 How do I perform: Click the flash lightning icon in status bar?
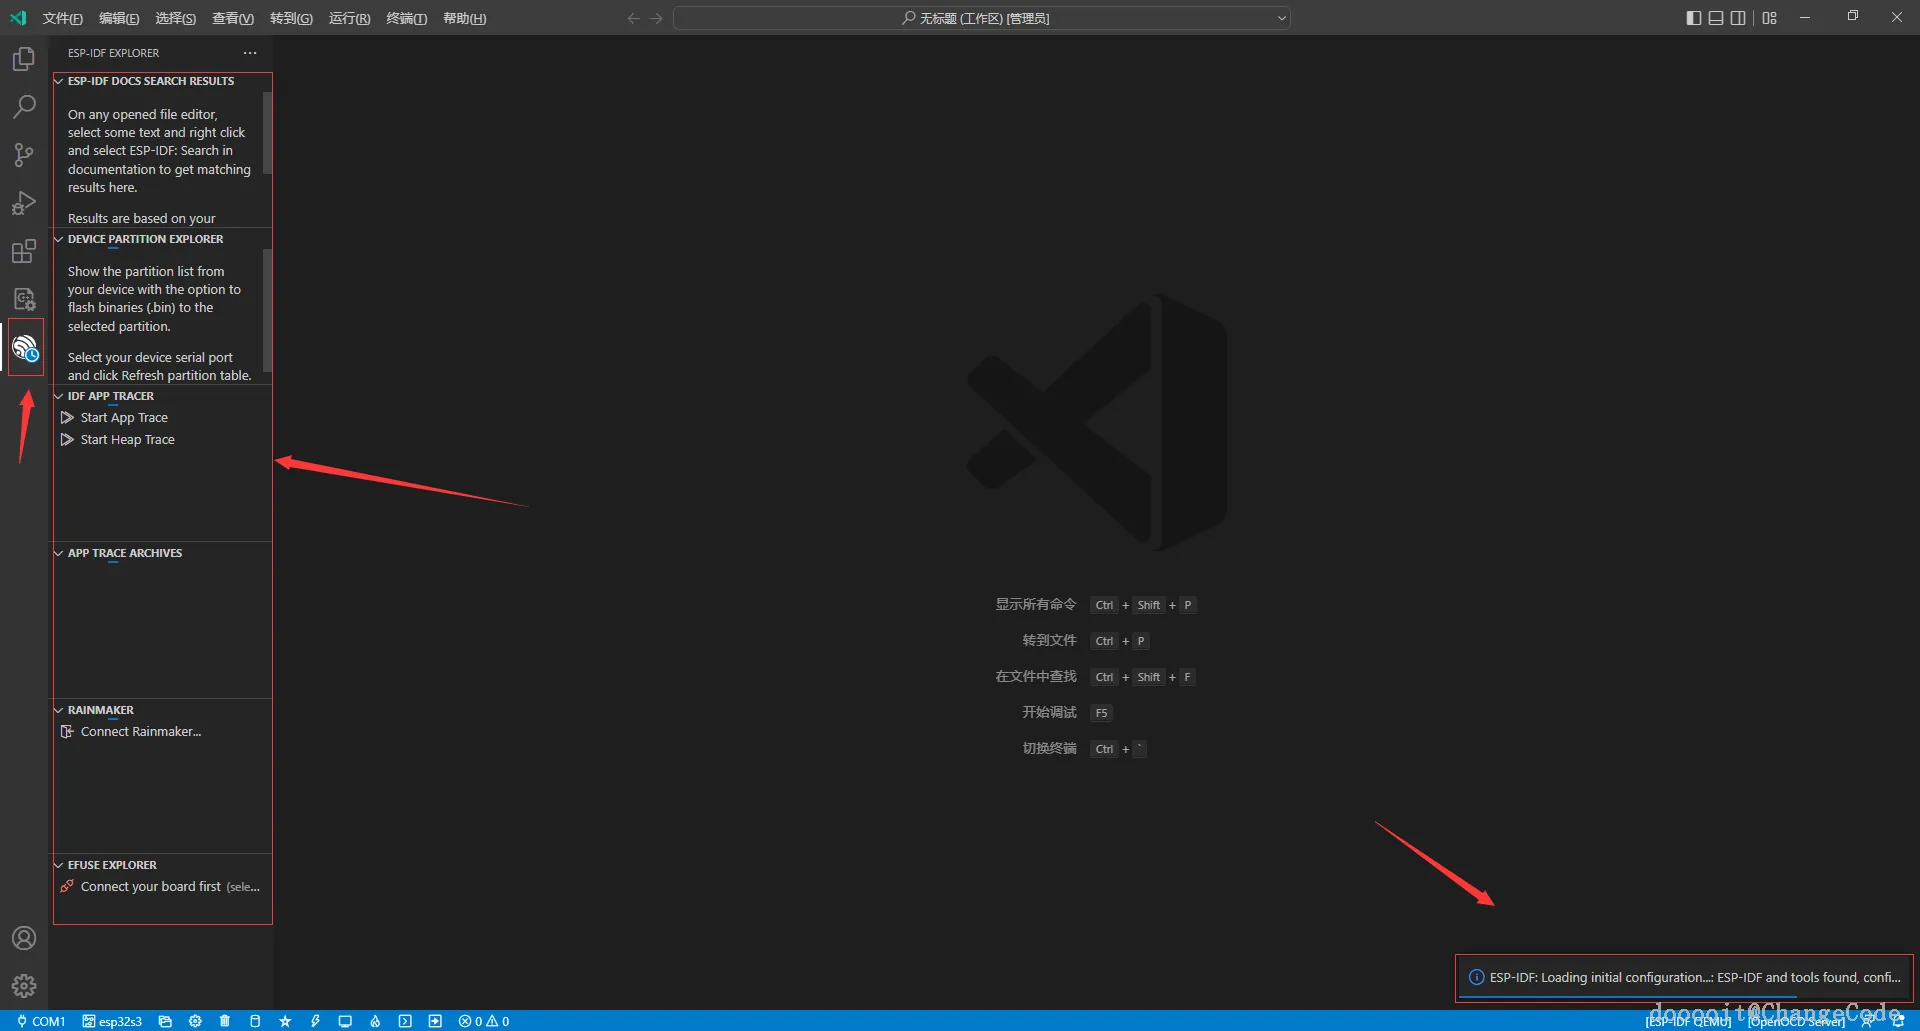click(x=315, y=1021)
